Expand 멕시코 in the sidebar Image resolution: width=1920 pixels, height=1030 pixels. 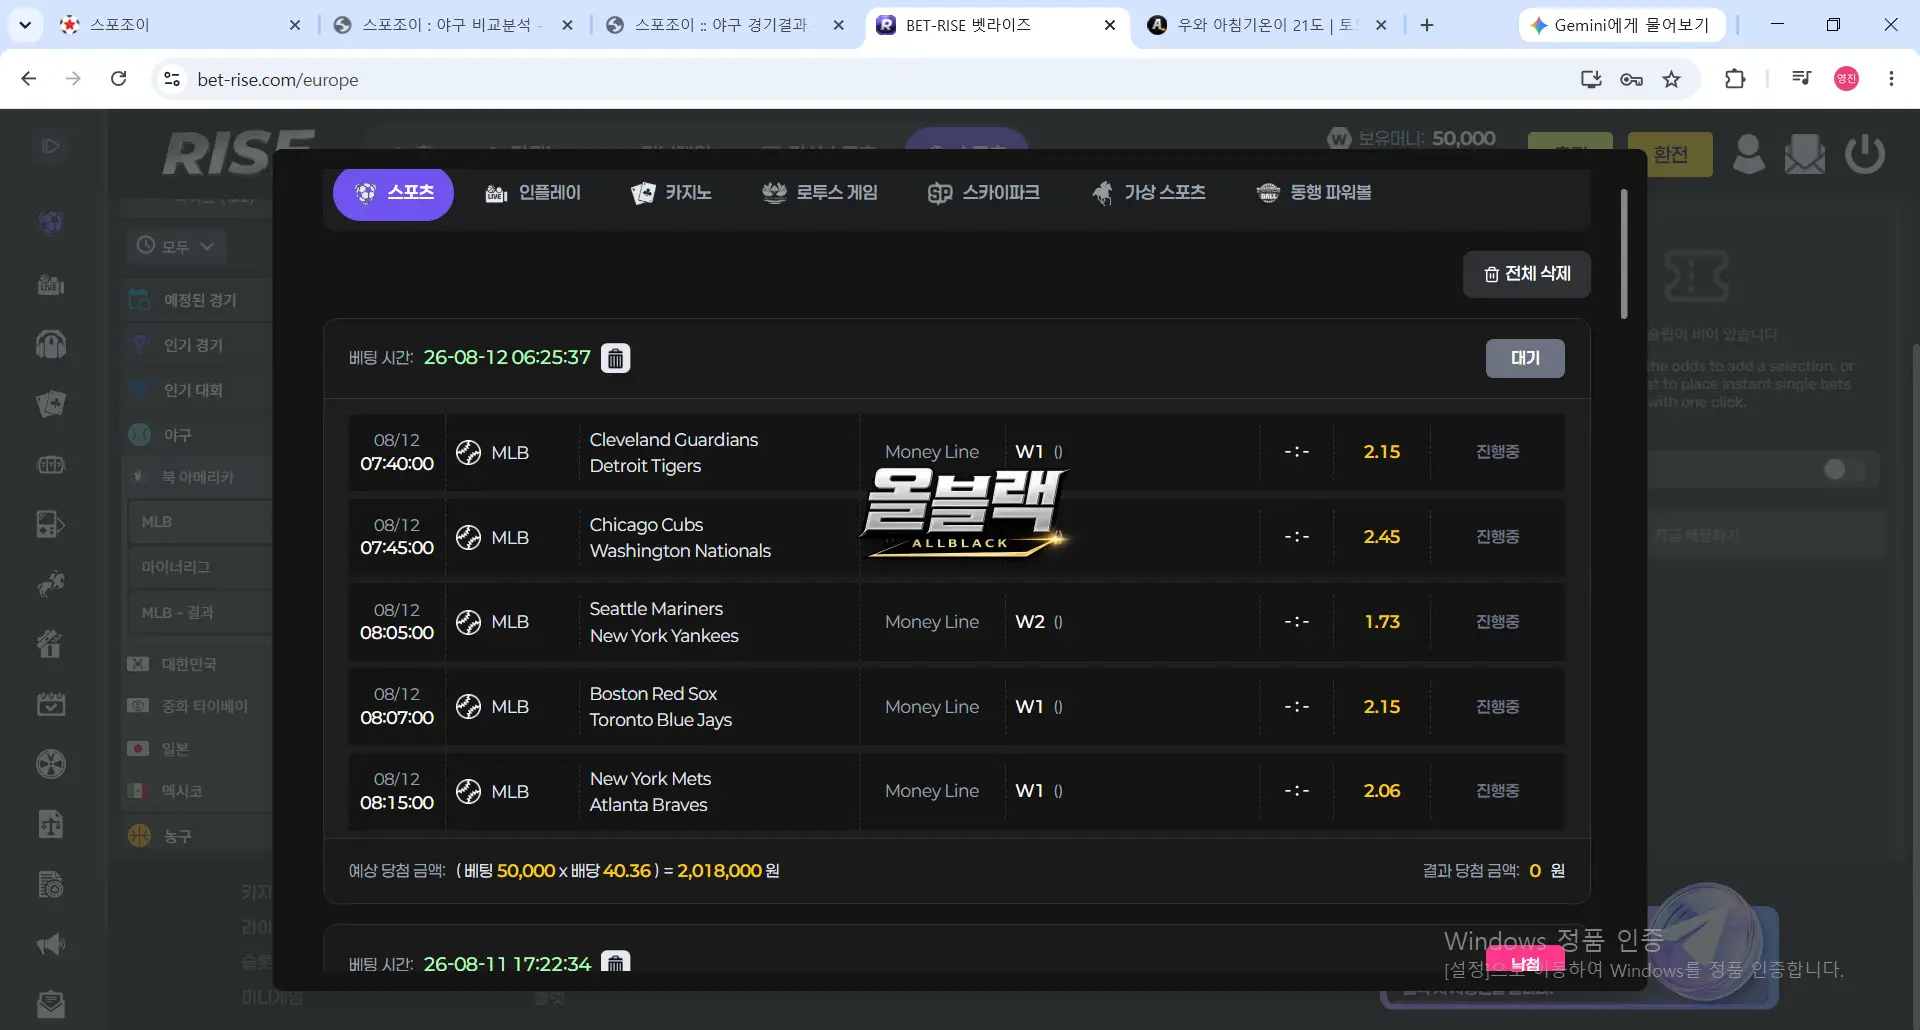(x=199, y=791)
